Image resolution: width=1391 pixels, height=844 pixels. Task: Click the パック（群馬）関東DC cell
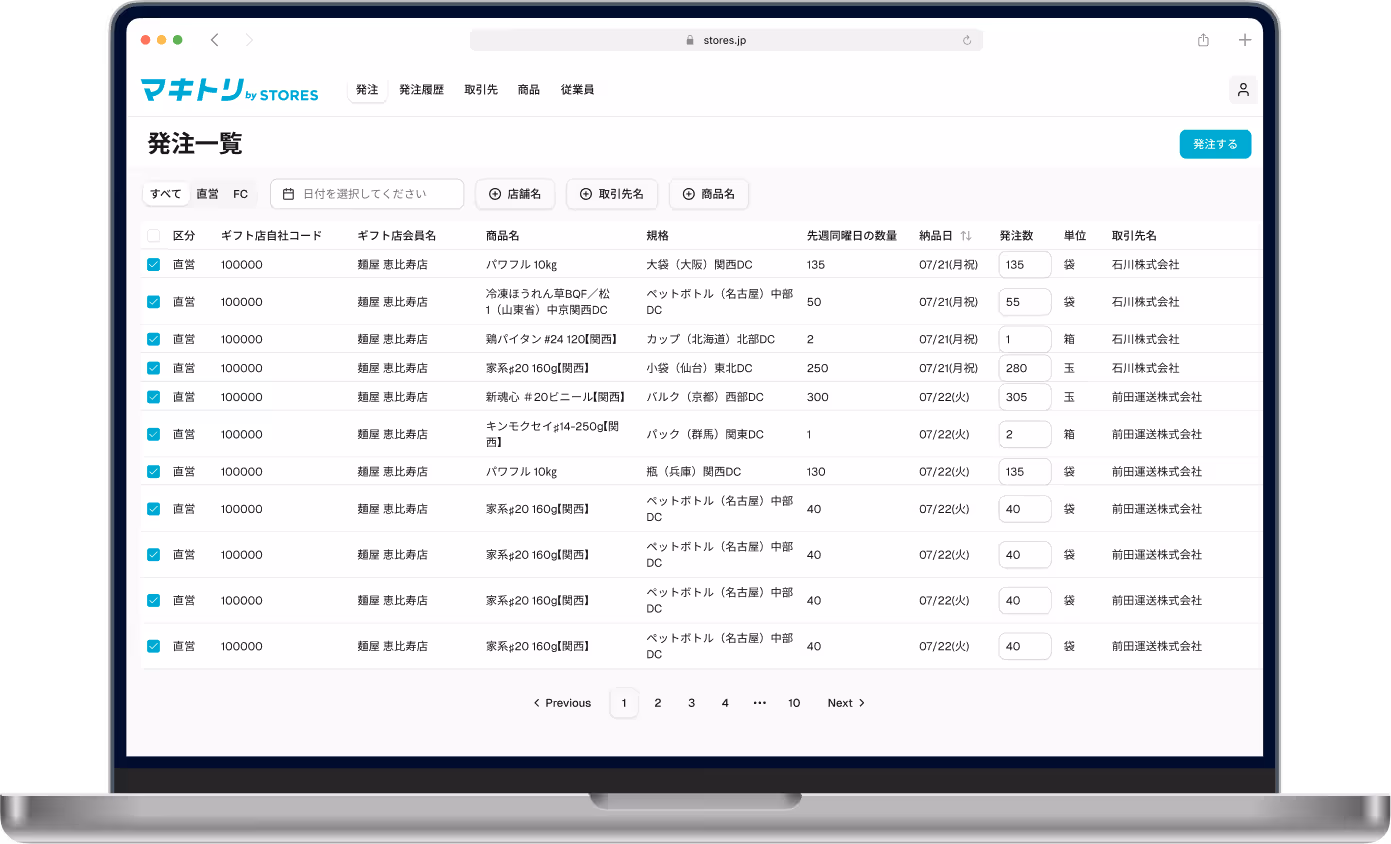tap(705, 434)
